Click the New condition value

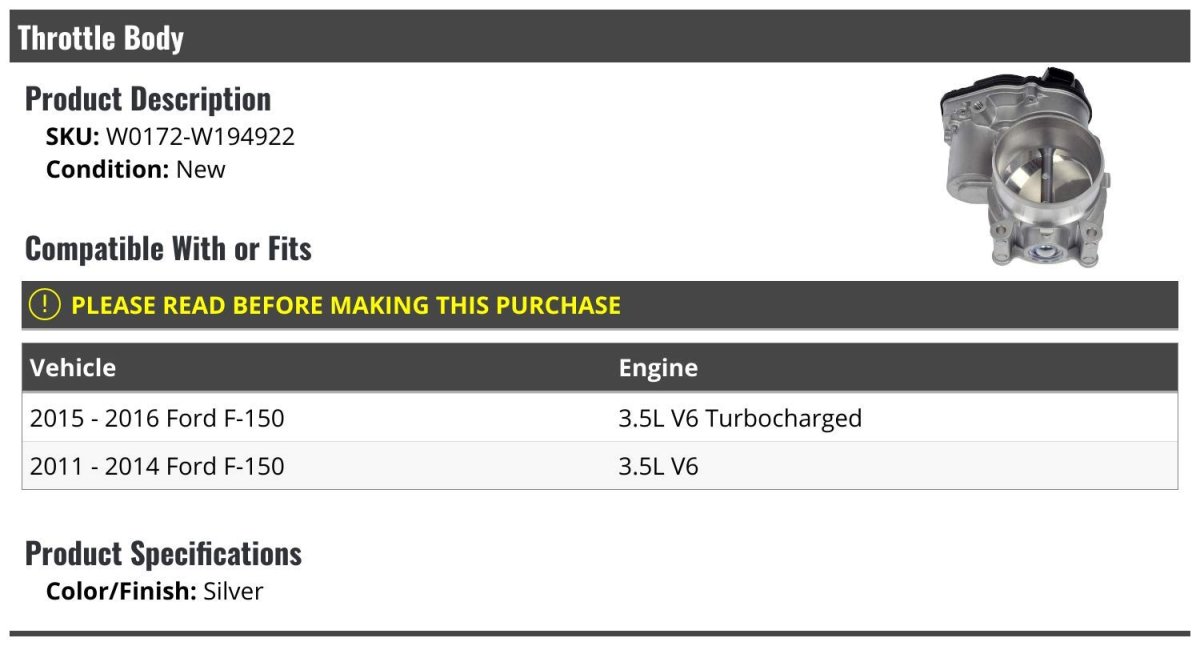pyautogui.click(x=201, y=169)
